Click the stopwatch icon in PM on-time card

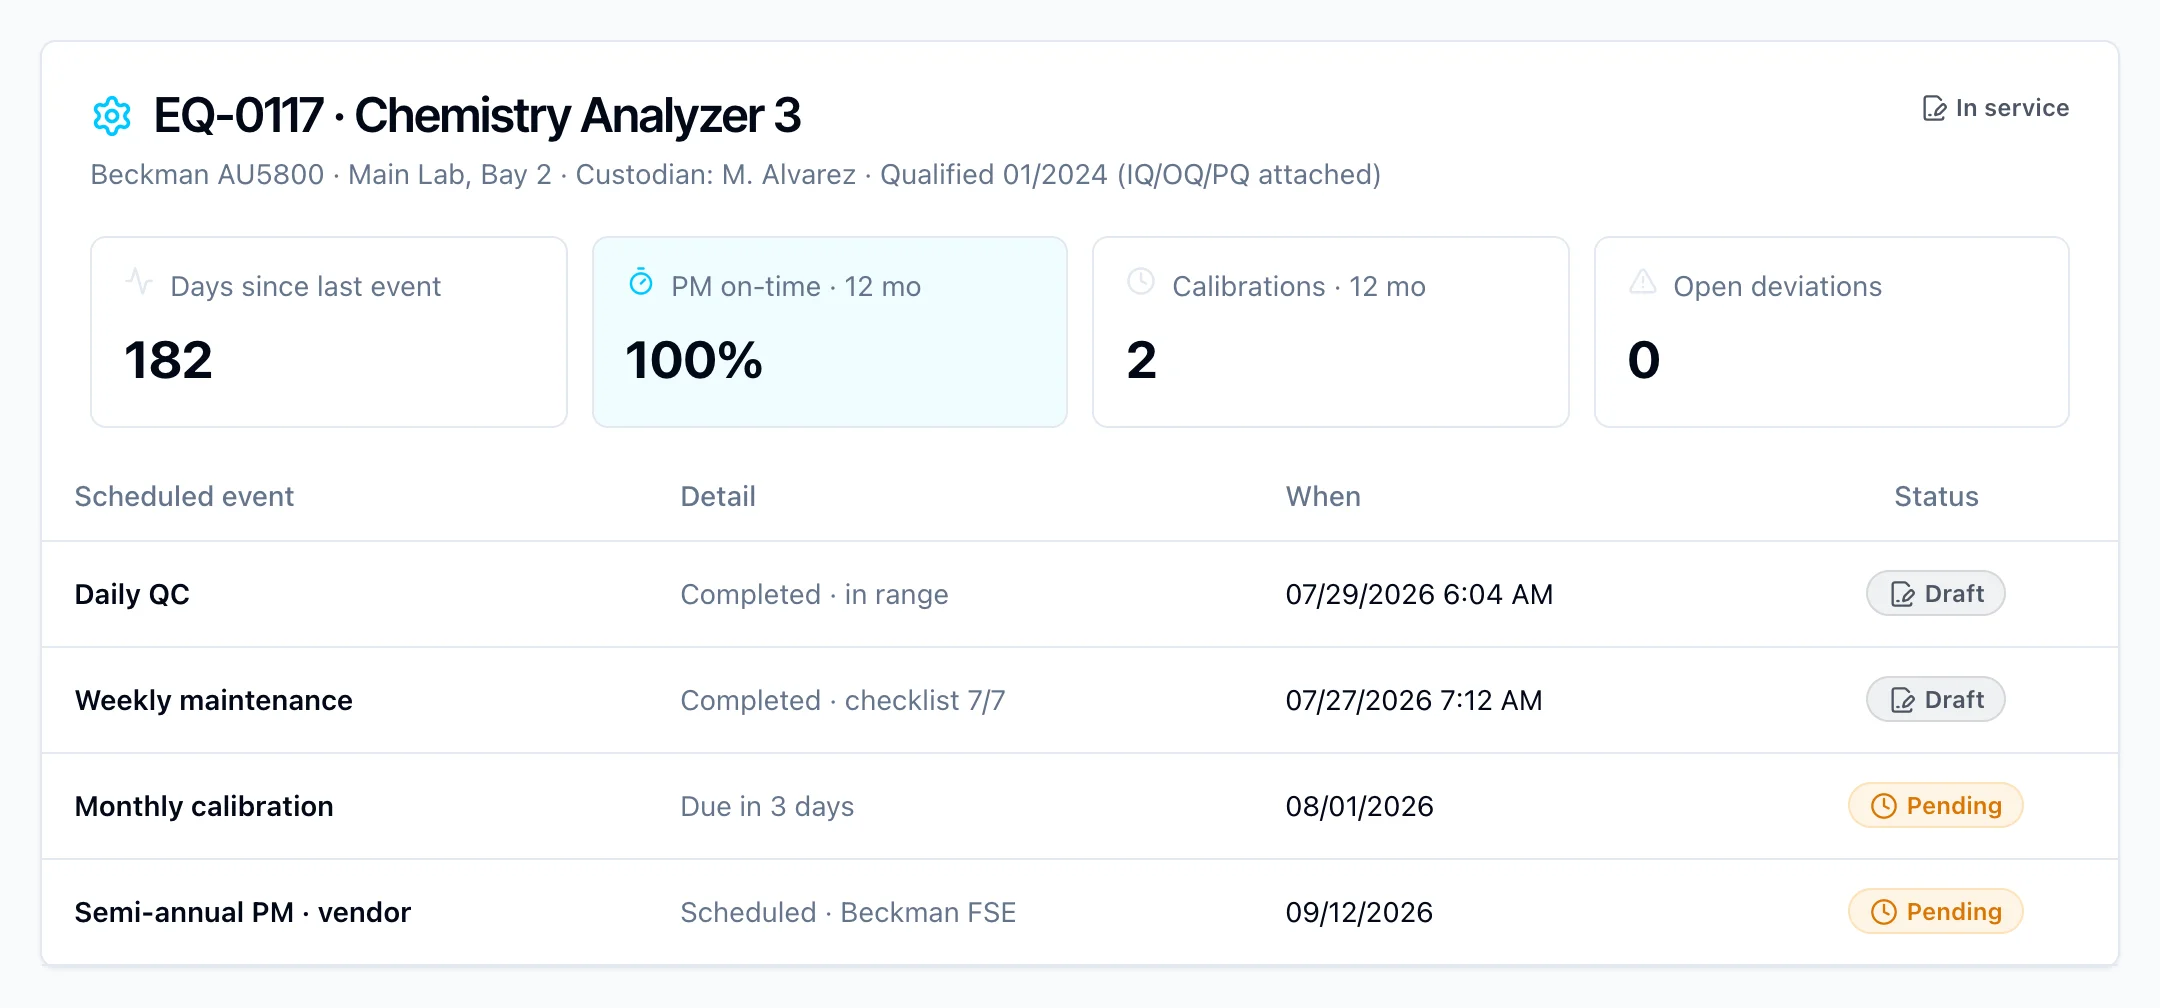tap(641, 282)
